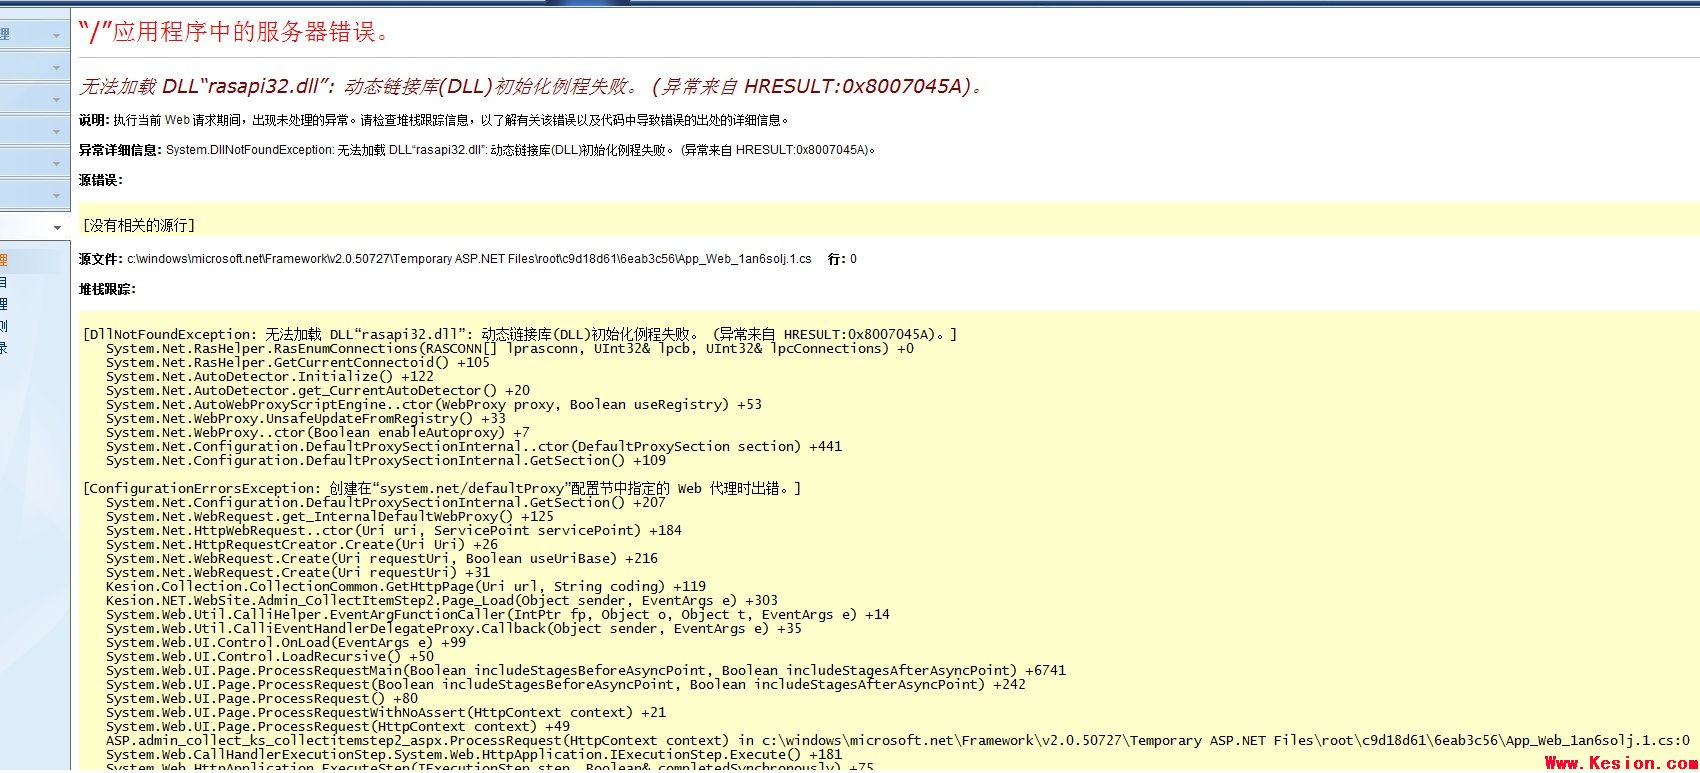The width and height of the screenshot is (1700, 773).
Task: Click the CalliHelper.EventArgFunctionCaller +14 line
Action: pos(498,615)
